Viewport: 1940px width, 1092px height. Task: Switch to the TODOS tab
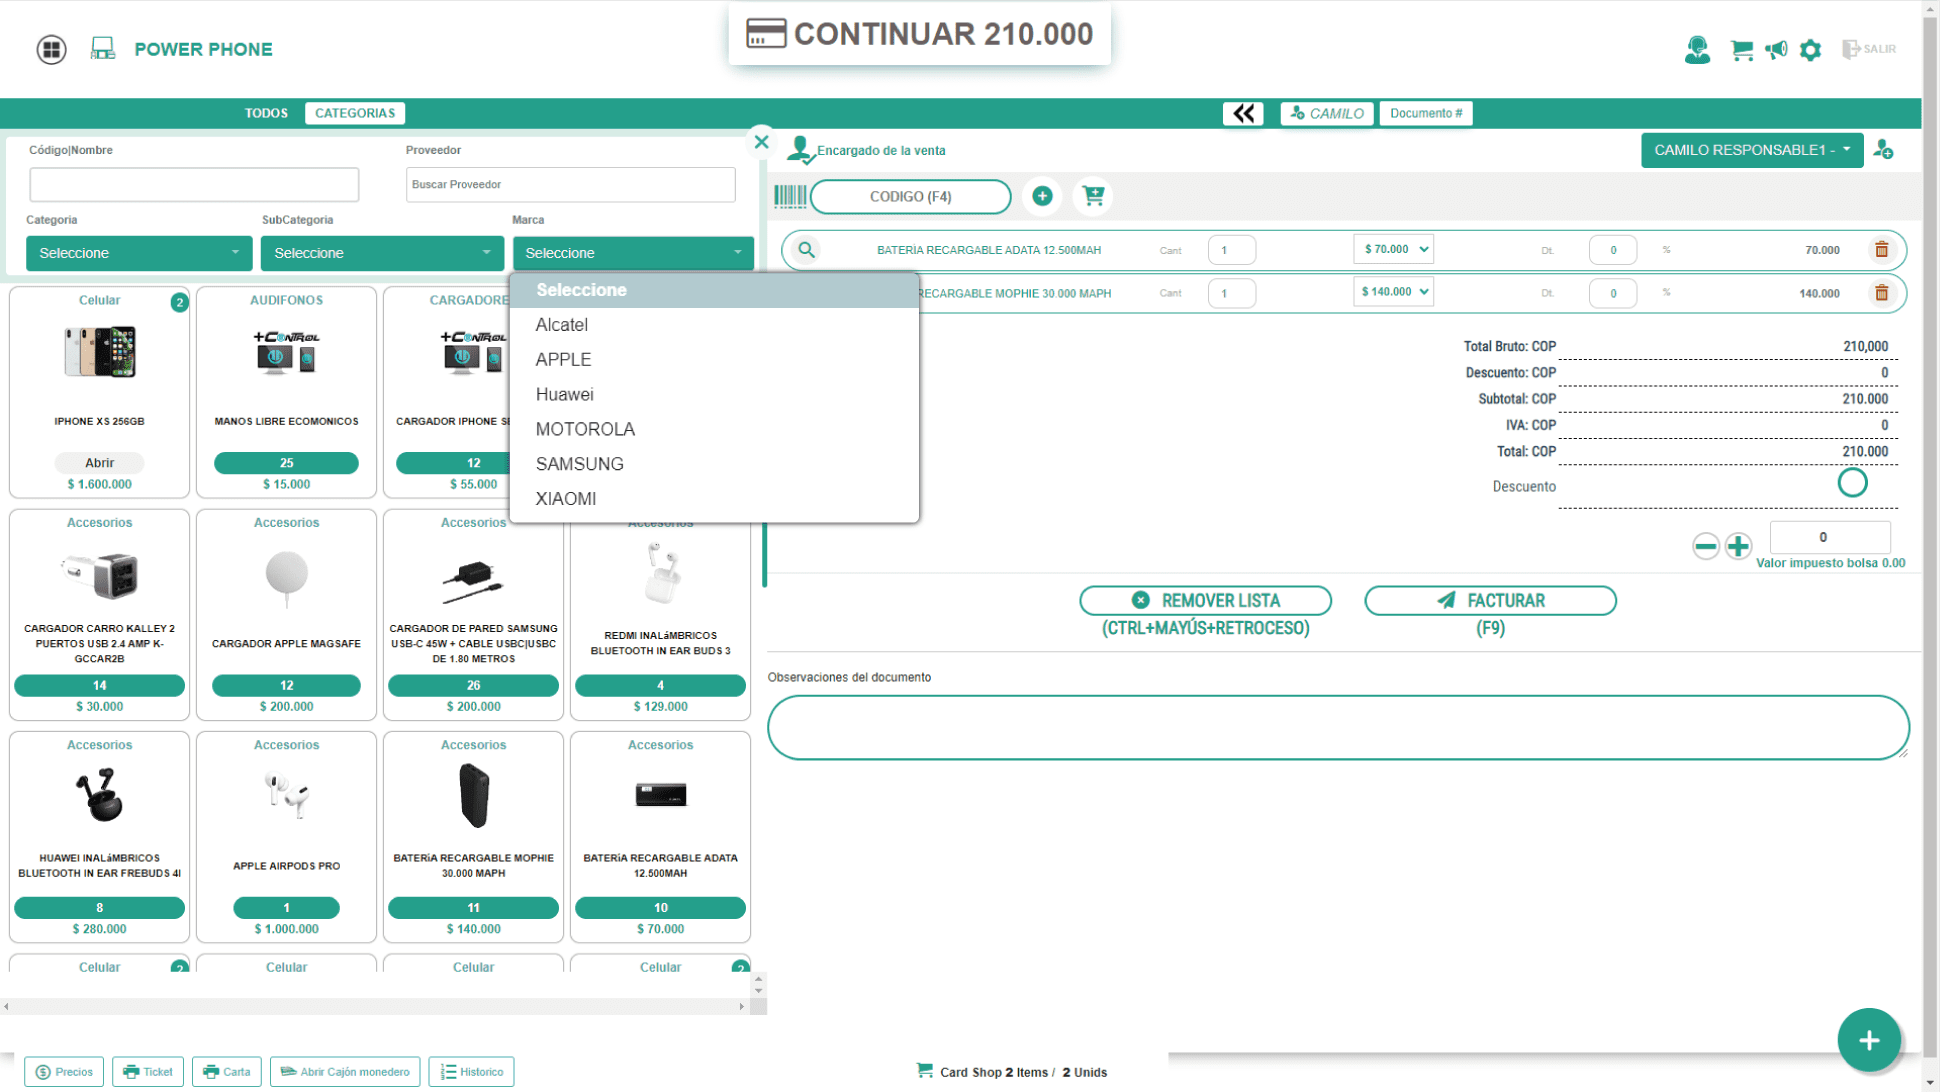click(x=266, y=113)
